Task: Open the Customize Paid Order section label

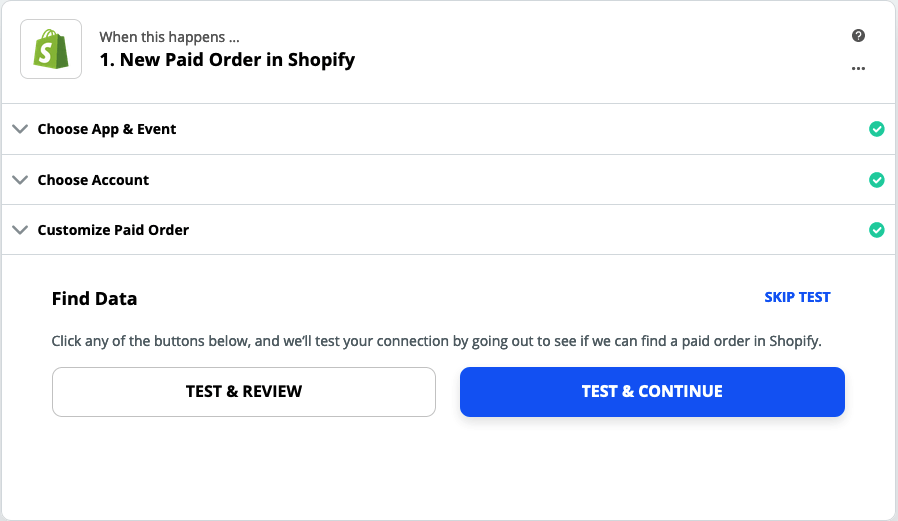Action: tap(113, 230)
